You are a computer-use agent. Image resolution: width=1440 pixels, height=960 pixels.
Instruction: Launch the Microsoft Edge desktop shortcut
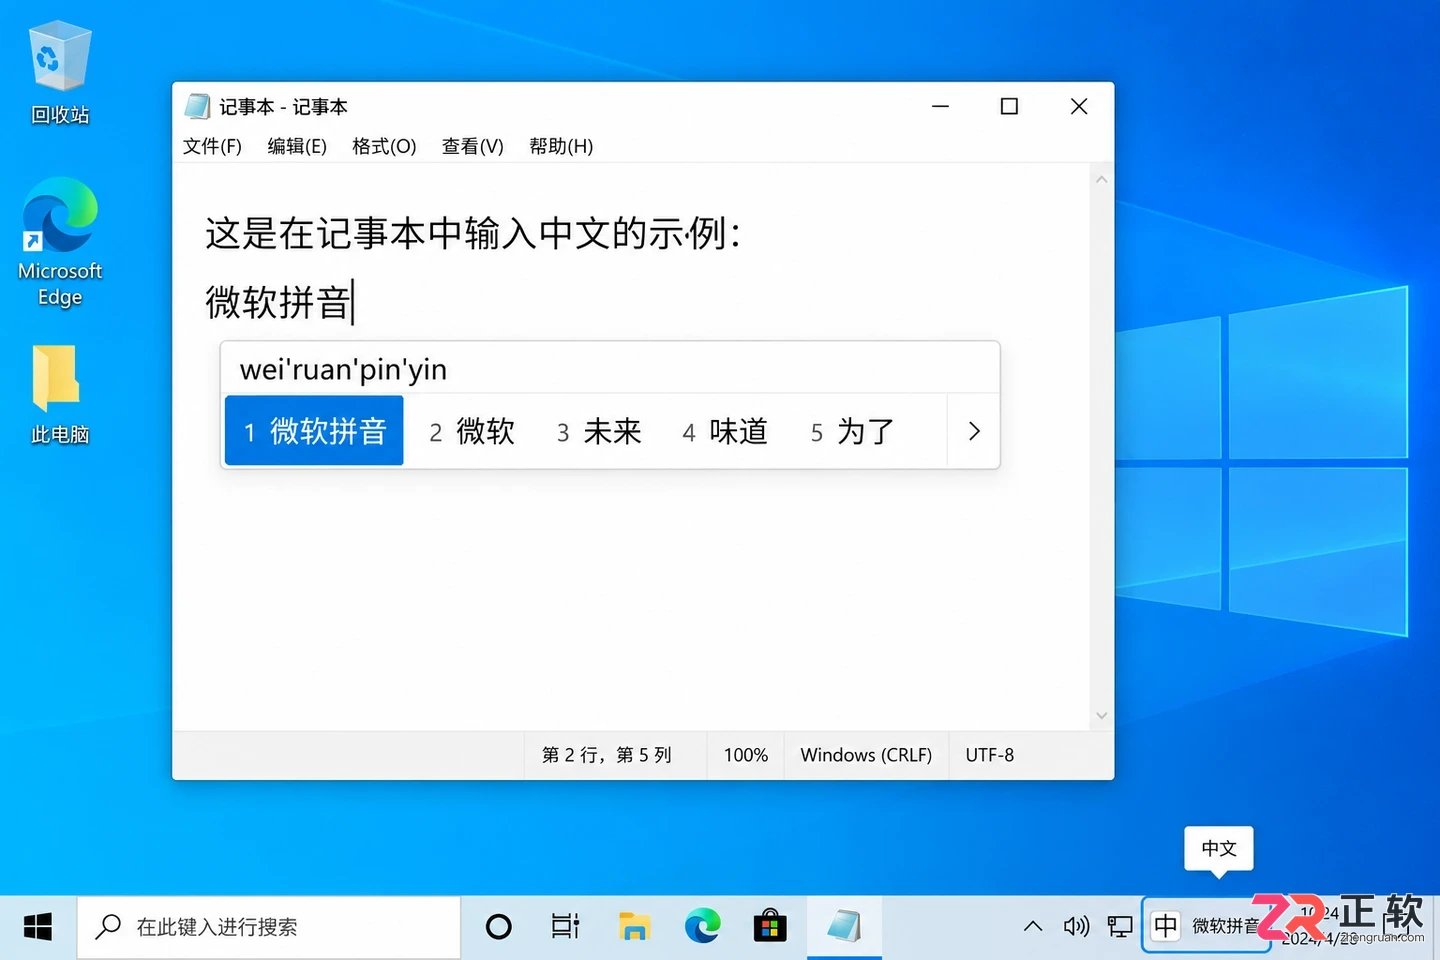(x=60, y=241)
